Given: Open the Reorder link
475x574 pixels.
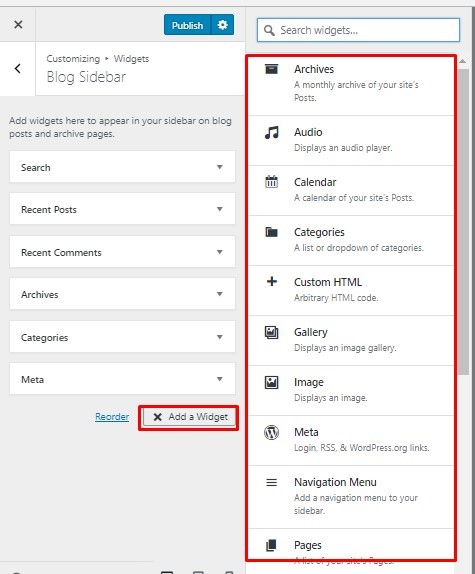Looking at the screenshot, I should pyautogui.click(x=112, y=417).
